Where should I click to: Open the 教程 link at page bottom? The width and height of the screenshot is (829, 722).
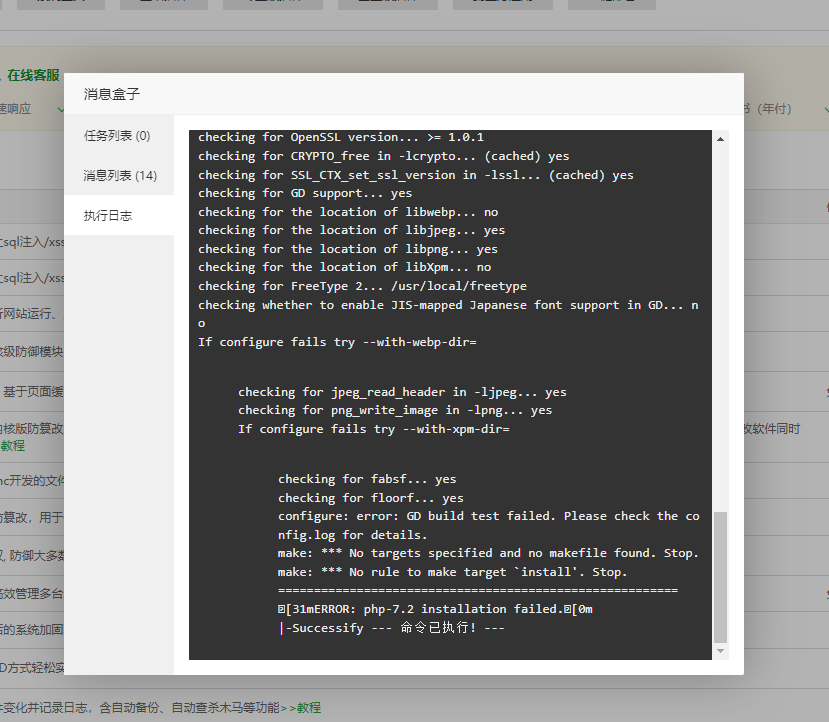(309, 707)
